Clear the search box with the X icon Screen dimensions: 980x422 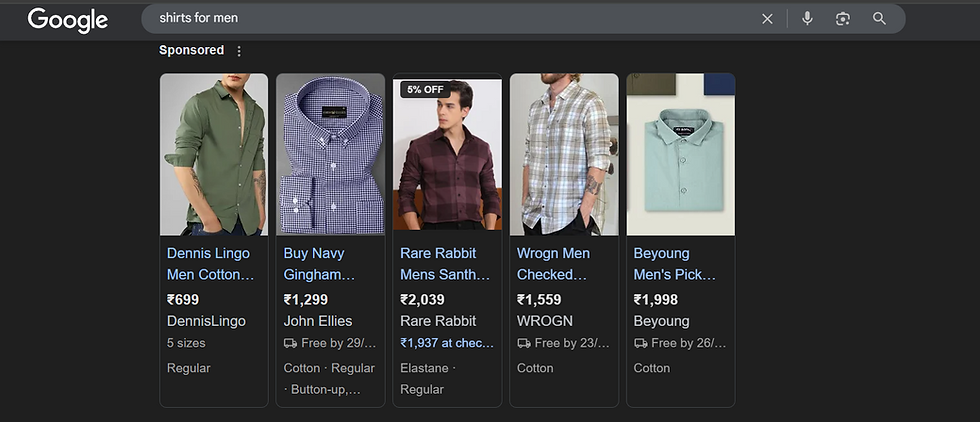pyautogui.click(x=767, y=19)
